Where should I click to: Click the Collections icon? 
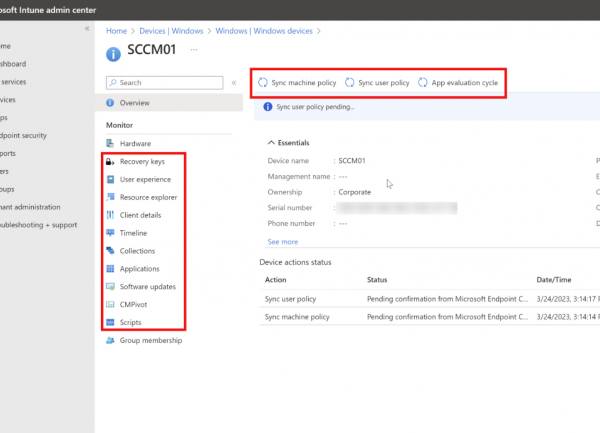(x=110, y=251)
